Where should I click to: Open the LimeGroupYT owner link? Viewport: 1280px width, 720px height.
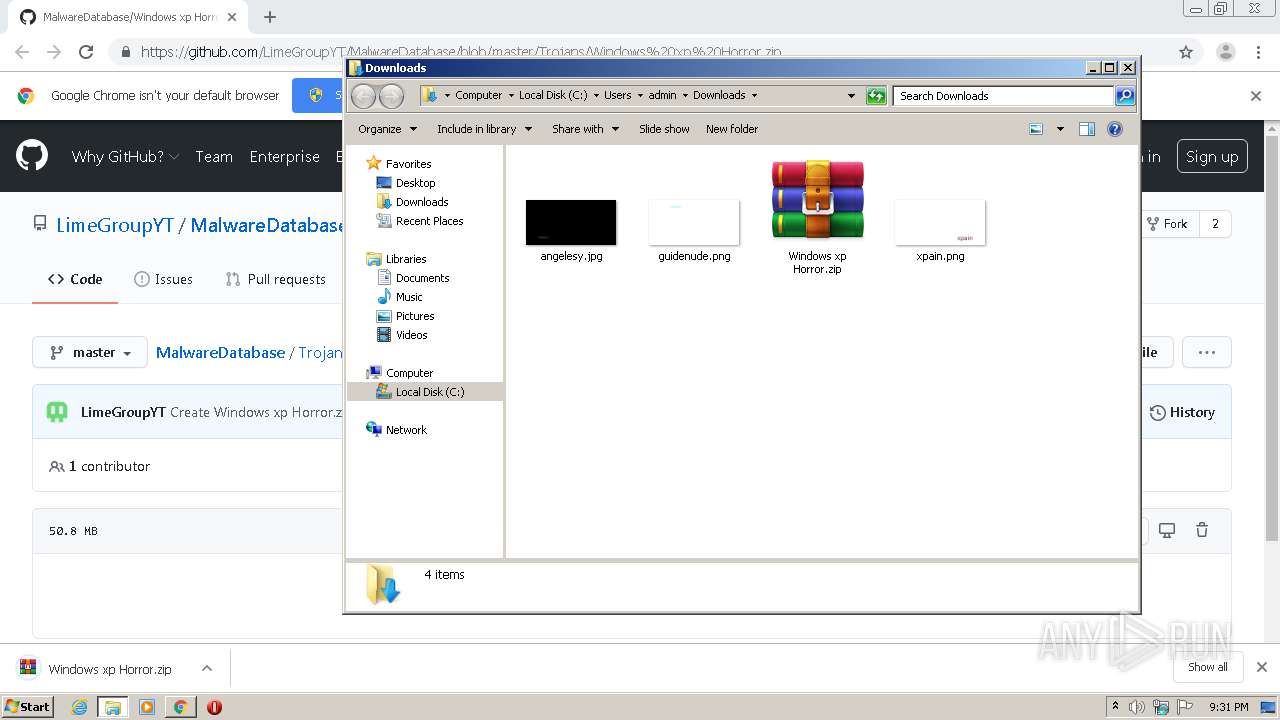[x=115, y=225]
